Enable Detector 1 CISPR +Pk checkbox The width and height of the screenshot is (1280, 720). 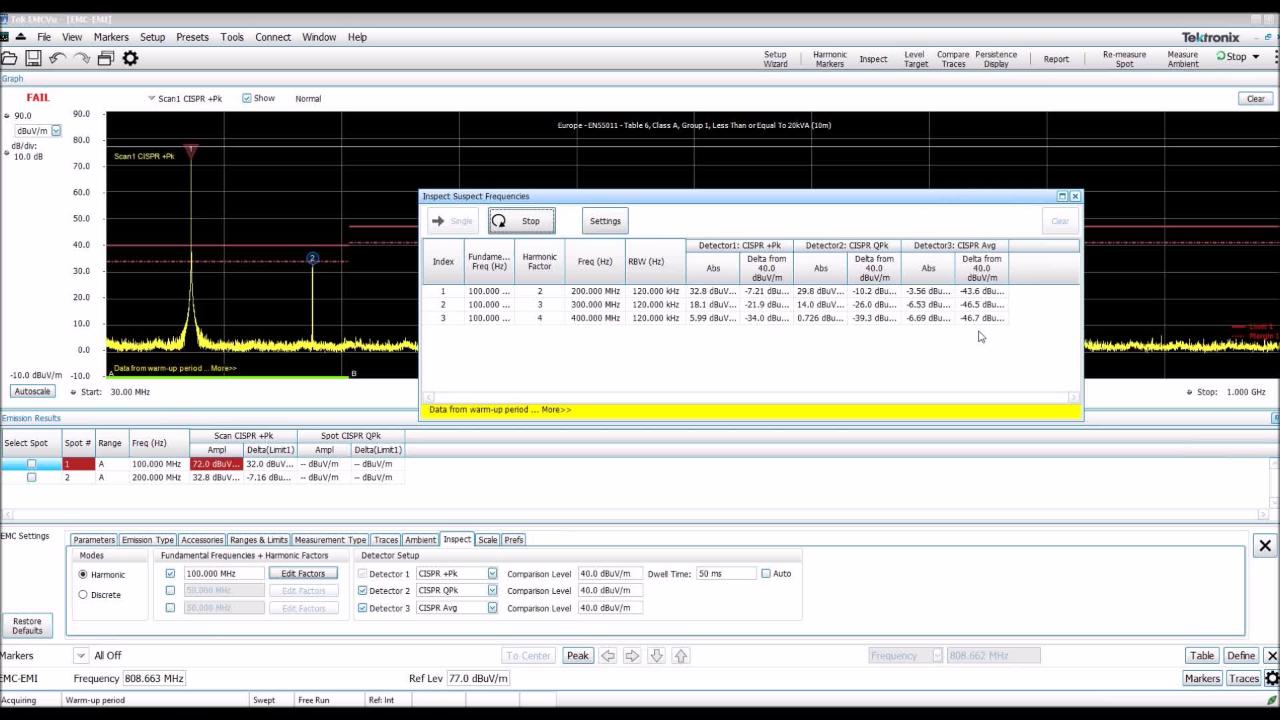tap(362, 573)
